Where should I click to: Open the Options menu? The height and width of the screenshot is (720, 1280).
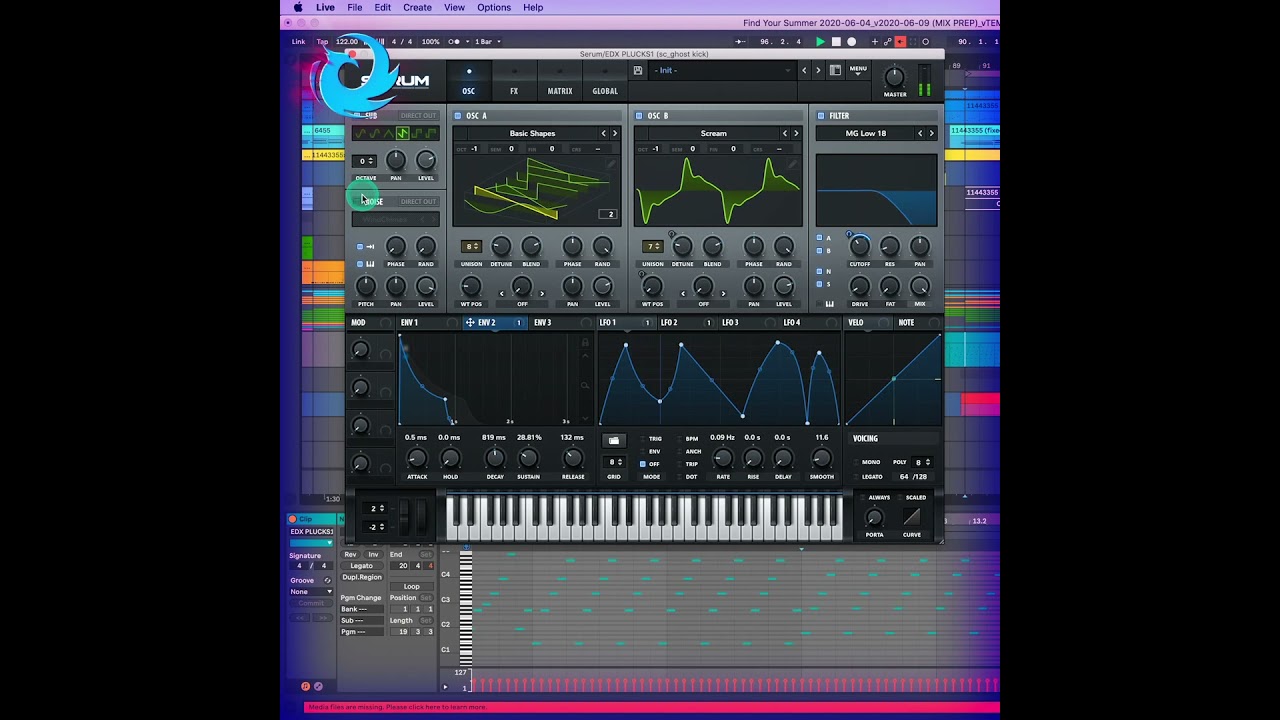tap(494, 7)
